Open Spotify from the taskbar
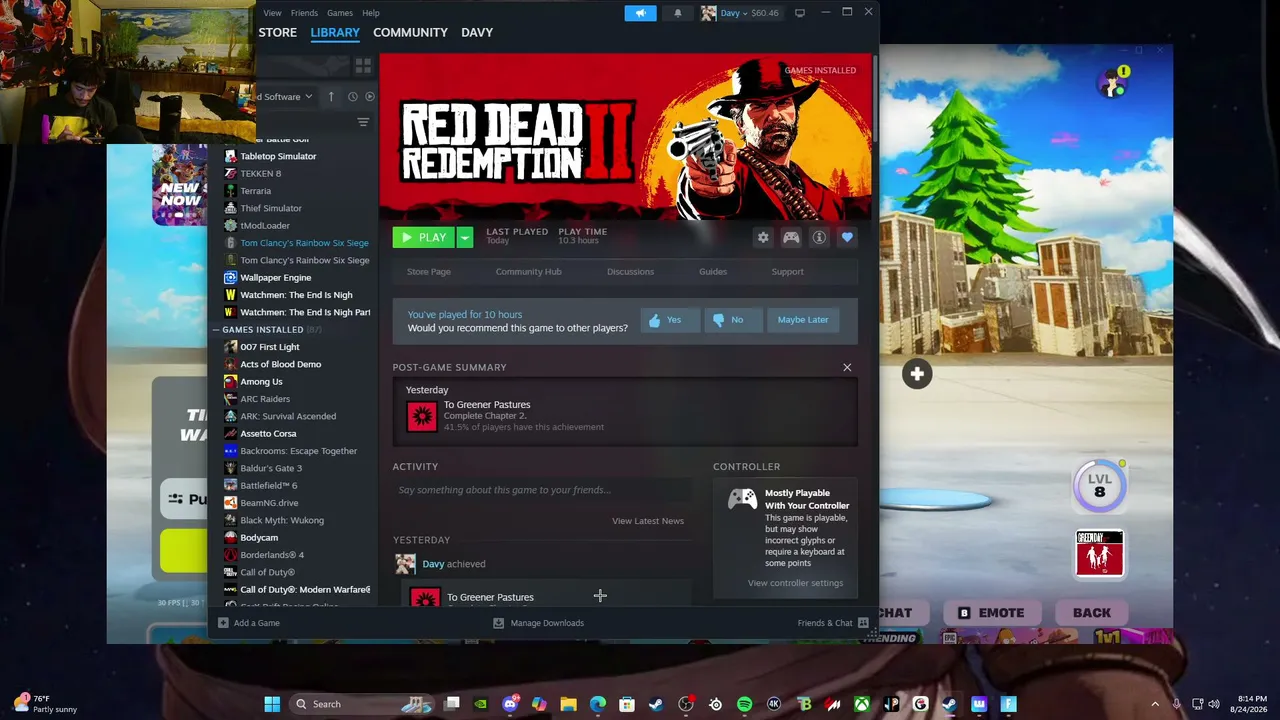The width and height of the screenshot is (1280, 720). [744, 704]
